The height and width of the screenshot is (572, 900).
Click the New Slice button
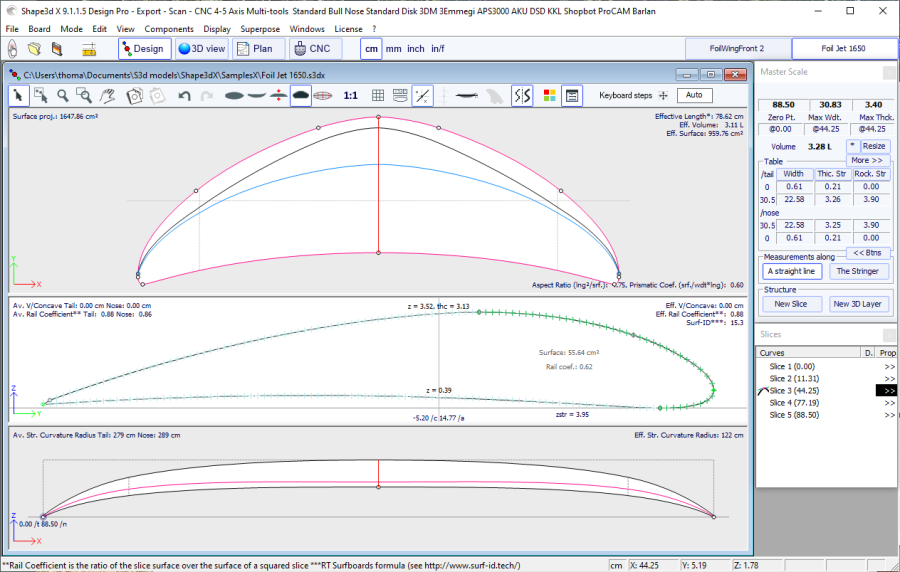coord(791,304)
